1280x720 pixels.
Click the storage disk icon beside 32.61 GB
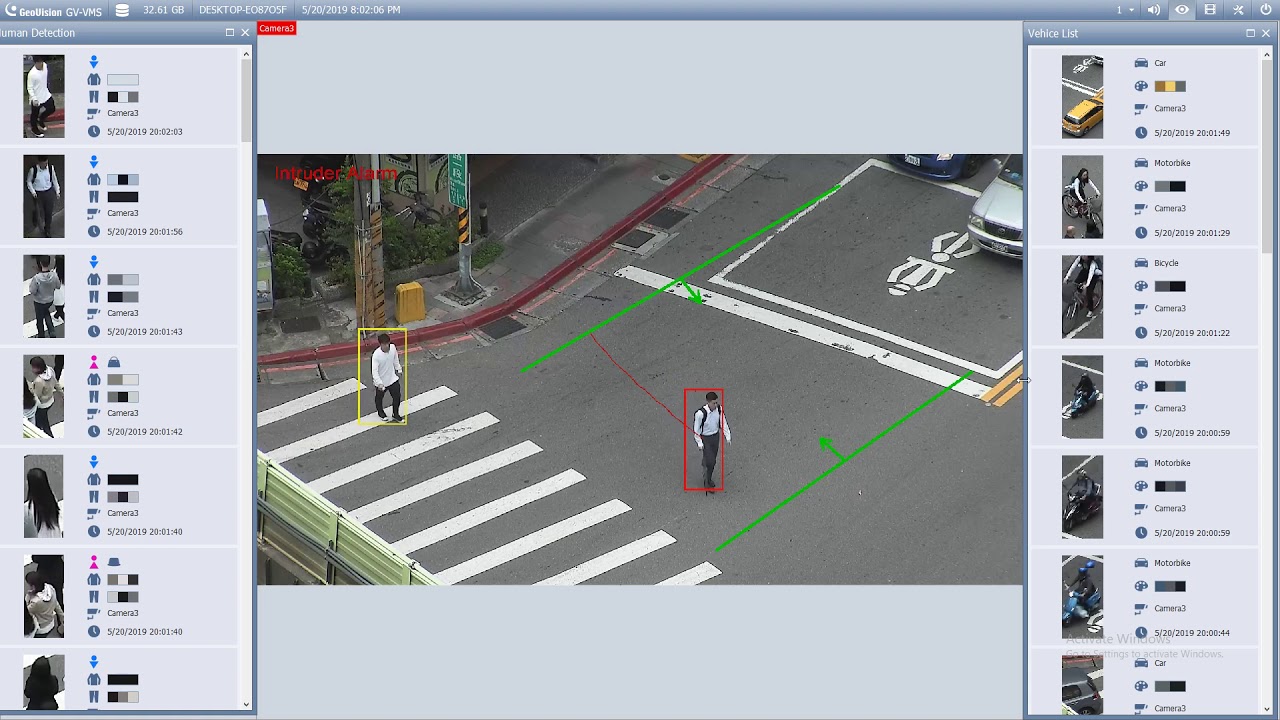(122, 10)
